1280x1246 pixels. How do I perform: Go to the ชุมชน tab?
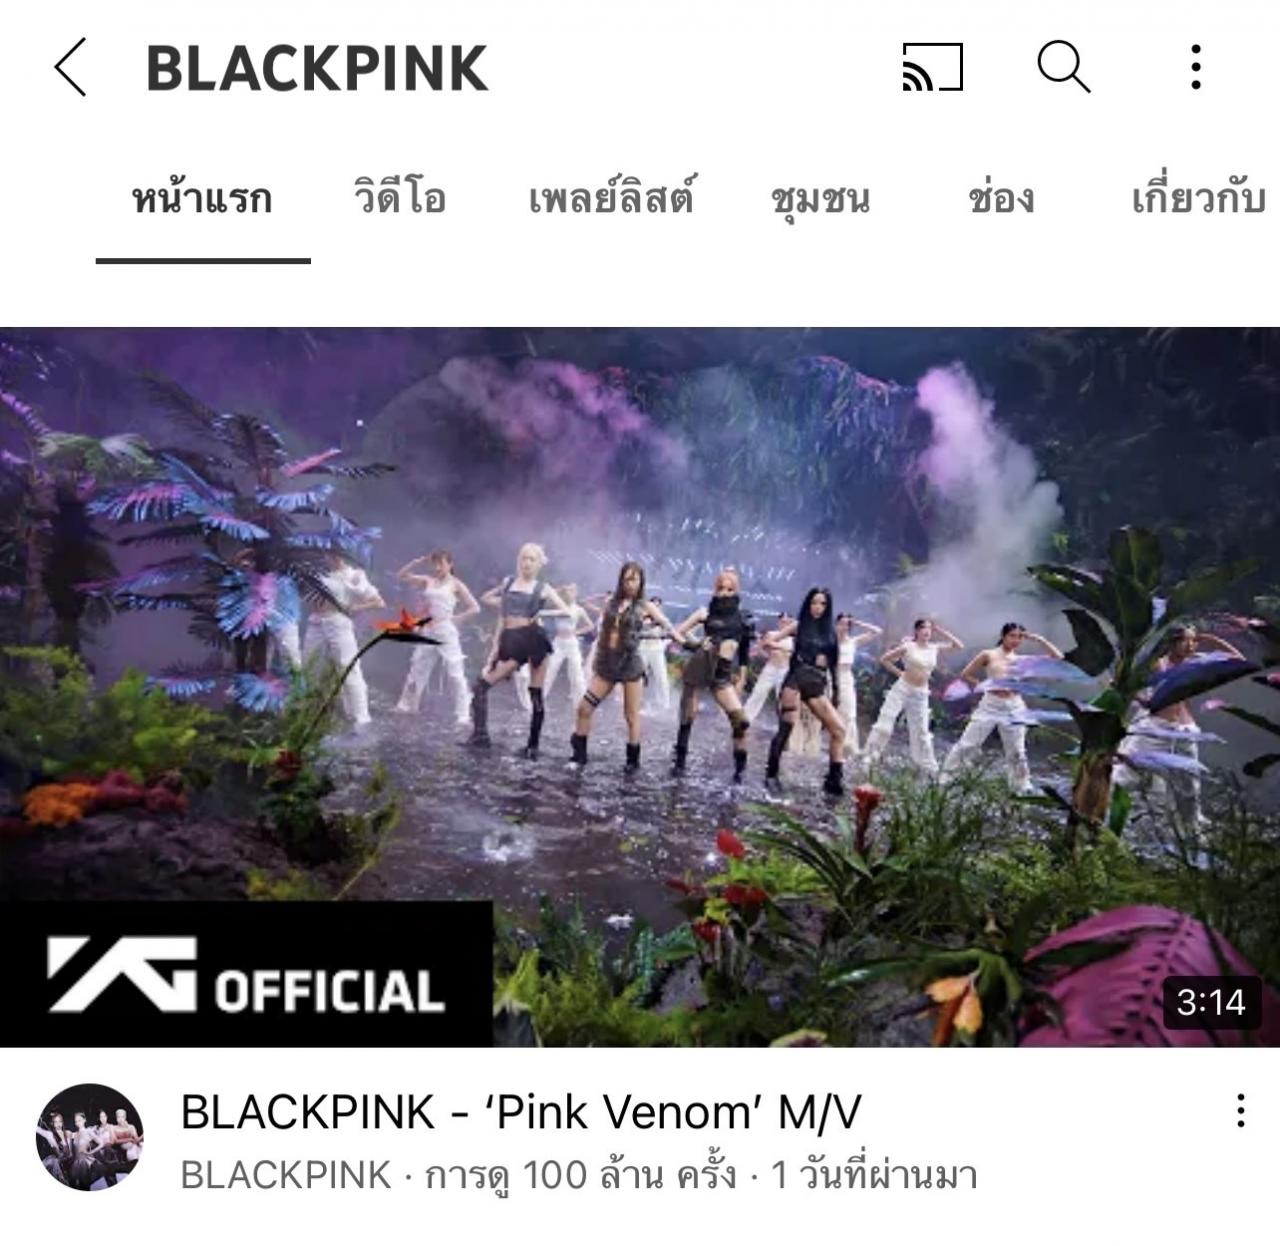point(820,198)
